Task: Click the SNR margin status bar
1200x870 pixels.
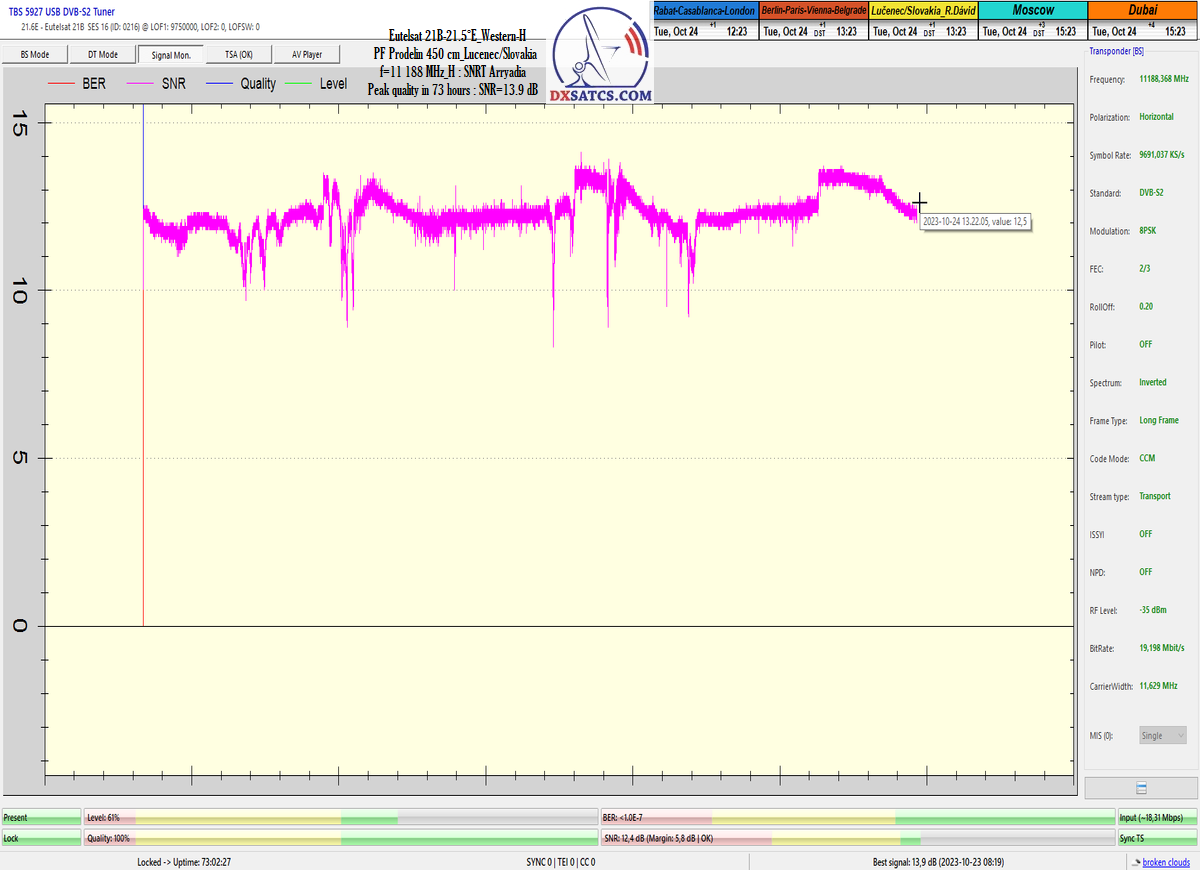Action: [857, 838]
